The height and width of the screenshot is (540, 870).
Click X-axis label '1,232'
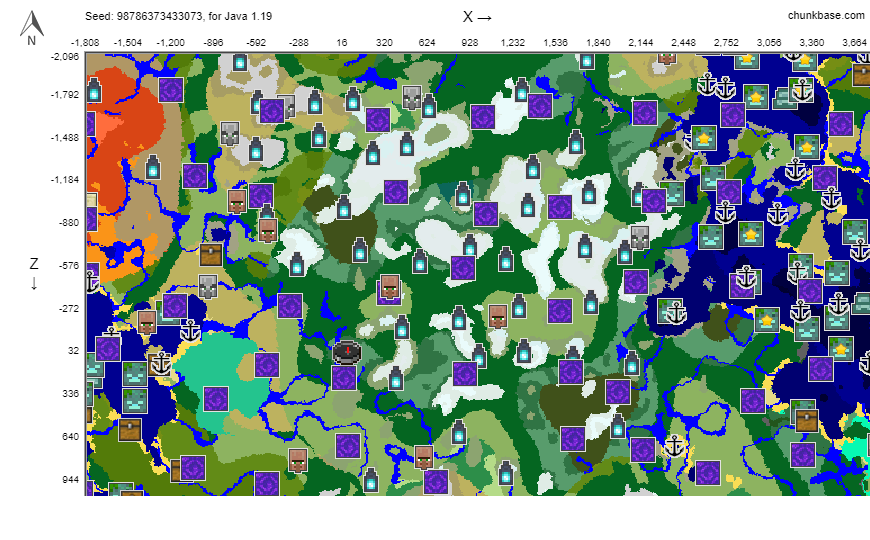(x=513, y=43)
